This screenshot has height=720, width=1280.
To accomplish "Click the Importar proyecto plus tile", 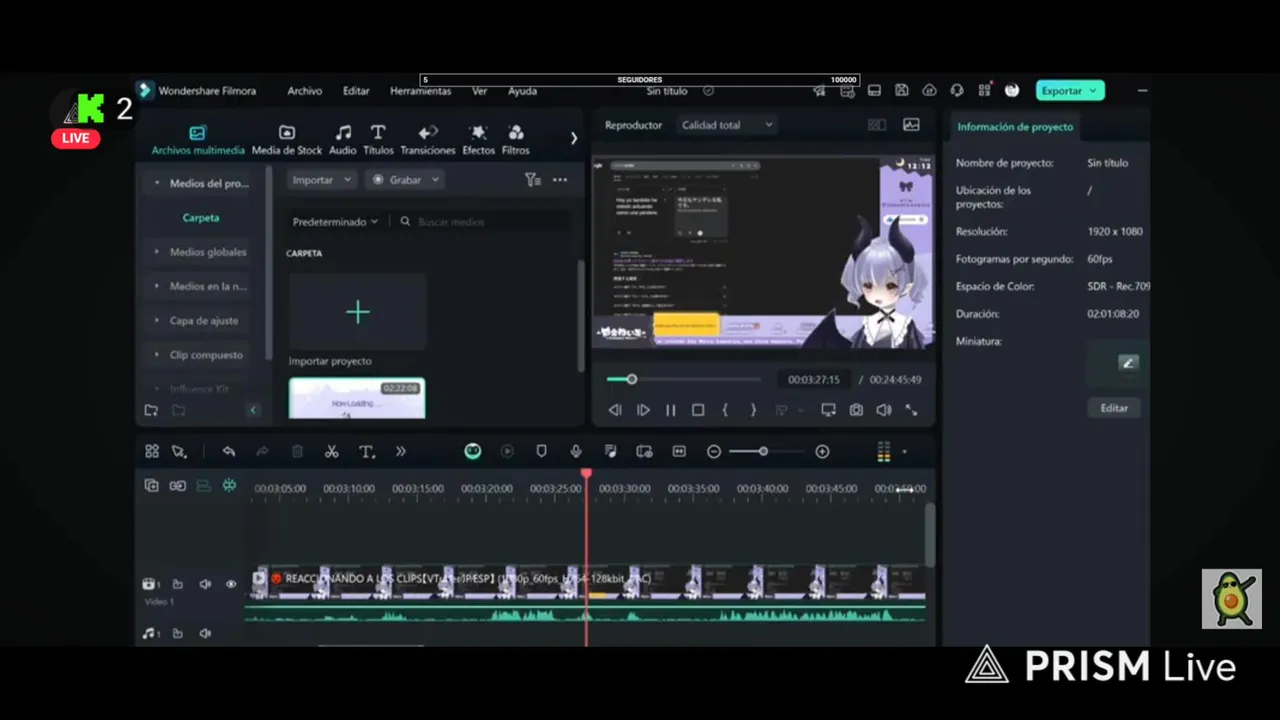I will coord(357,312).
